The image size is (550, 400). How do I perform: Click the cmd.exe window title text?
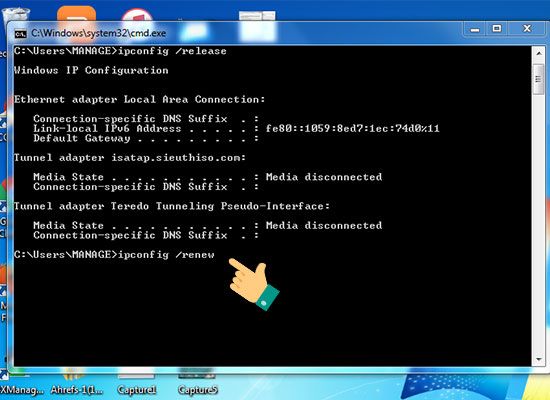tap(99, 33)
